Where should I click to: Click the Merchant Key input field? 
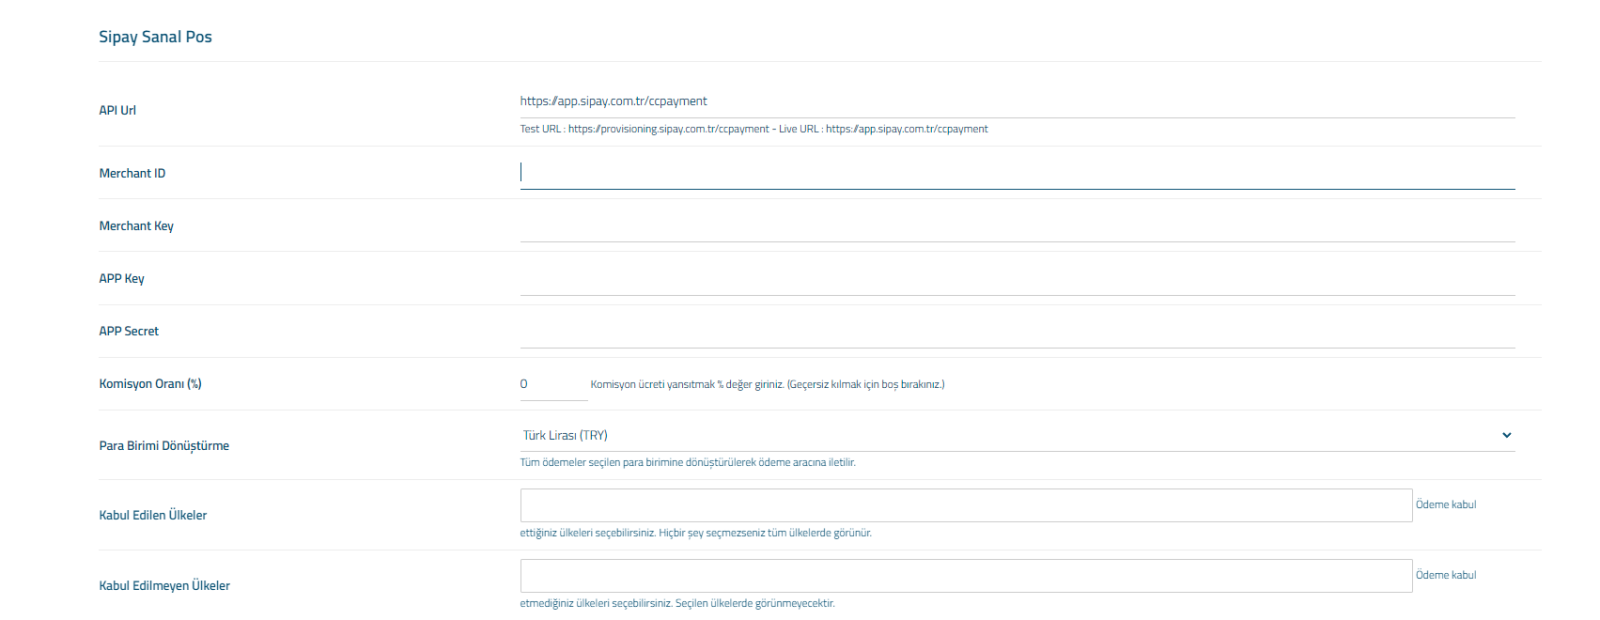[1017, 226]
